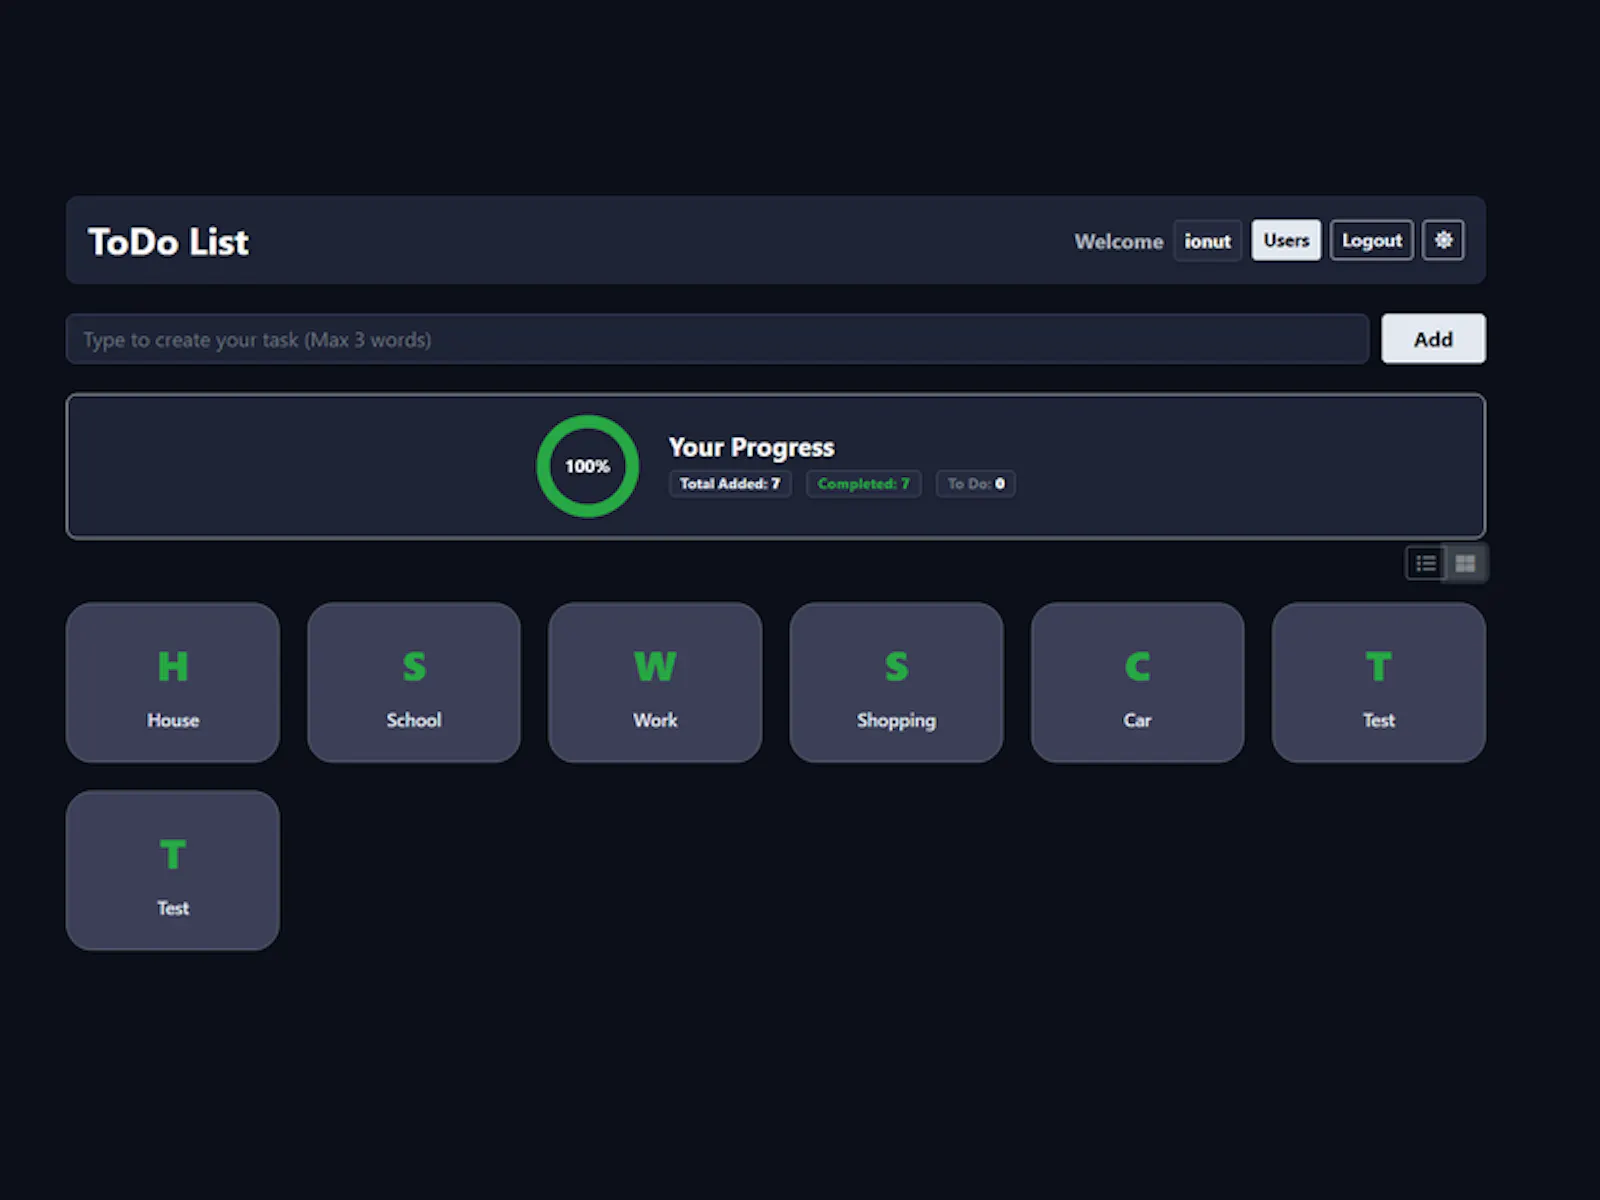Open the settings gear icon
Viewport: 1600px width, 1200px height.
[x=1443, y=240]
